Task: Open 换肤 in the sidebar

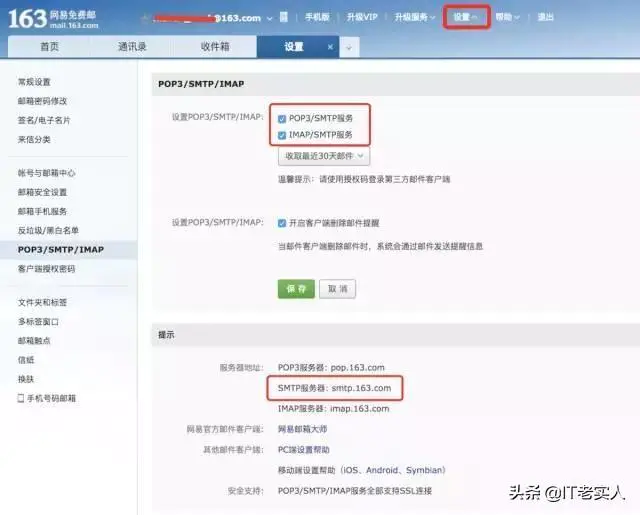Action: tap(26, 379)
